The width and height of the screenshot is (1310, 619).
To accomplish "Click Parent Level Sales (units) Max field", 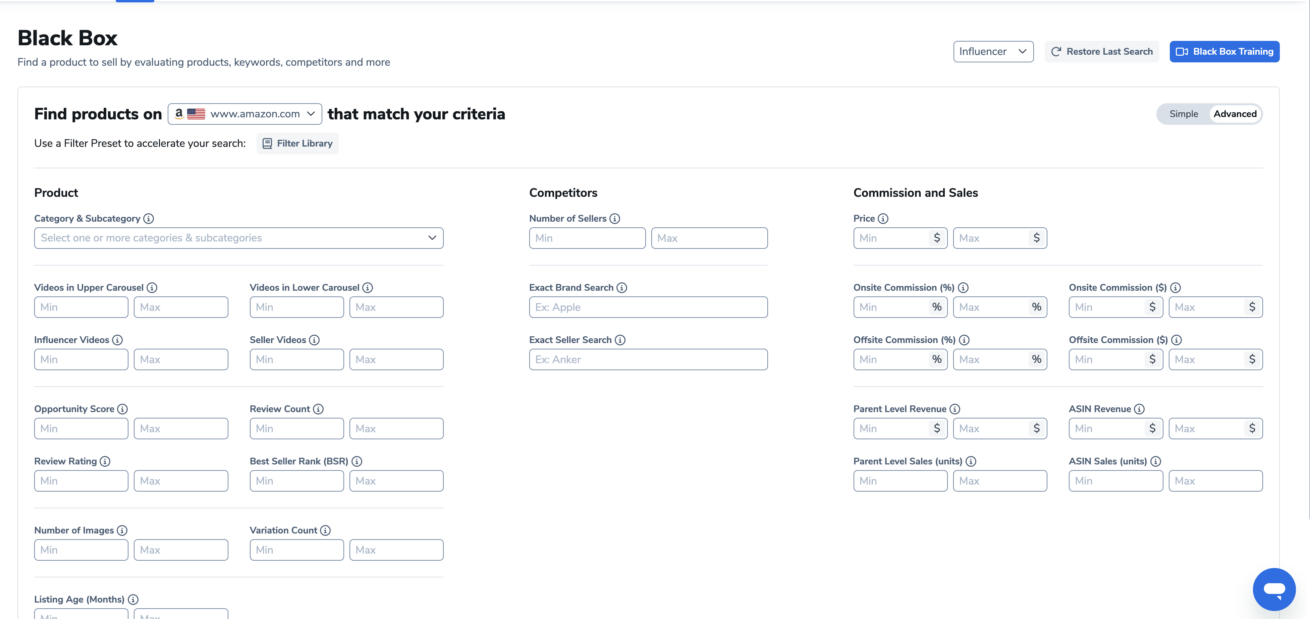I will point(1000,481).
